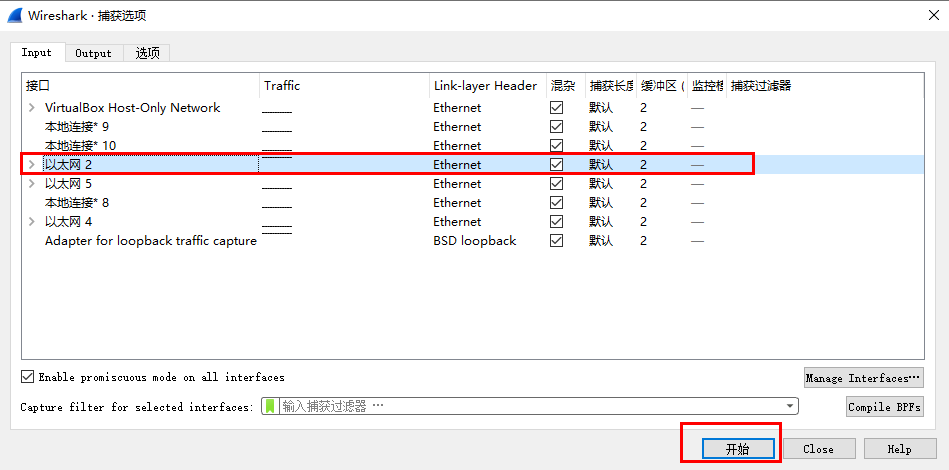Click buffer value 2 in 以太网 4 row
The height and width of the screenshot is (470, 949).
click(643, 221)
